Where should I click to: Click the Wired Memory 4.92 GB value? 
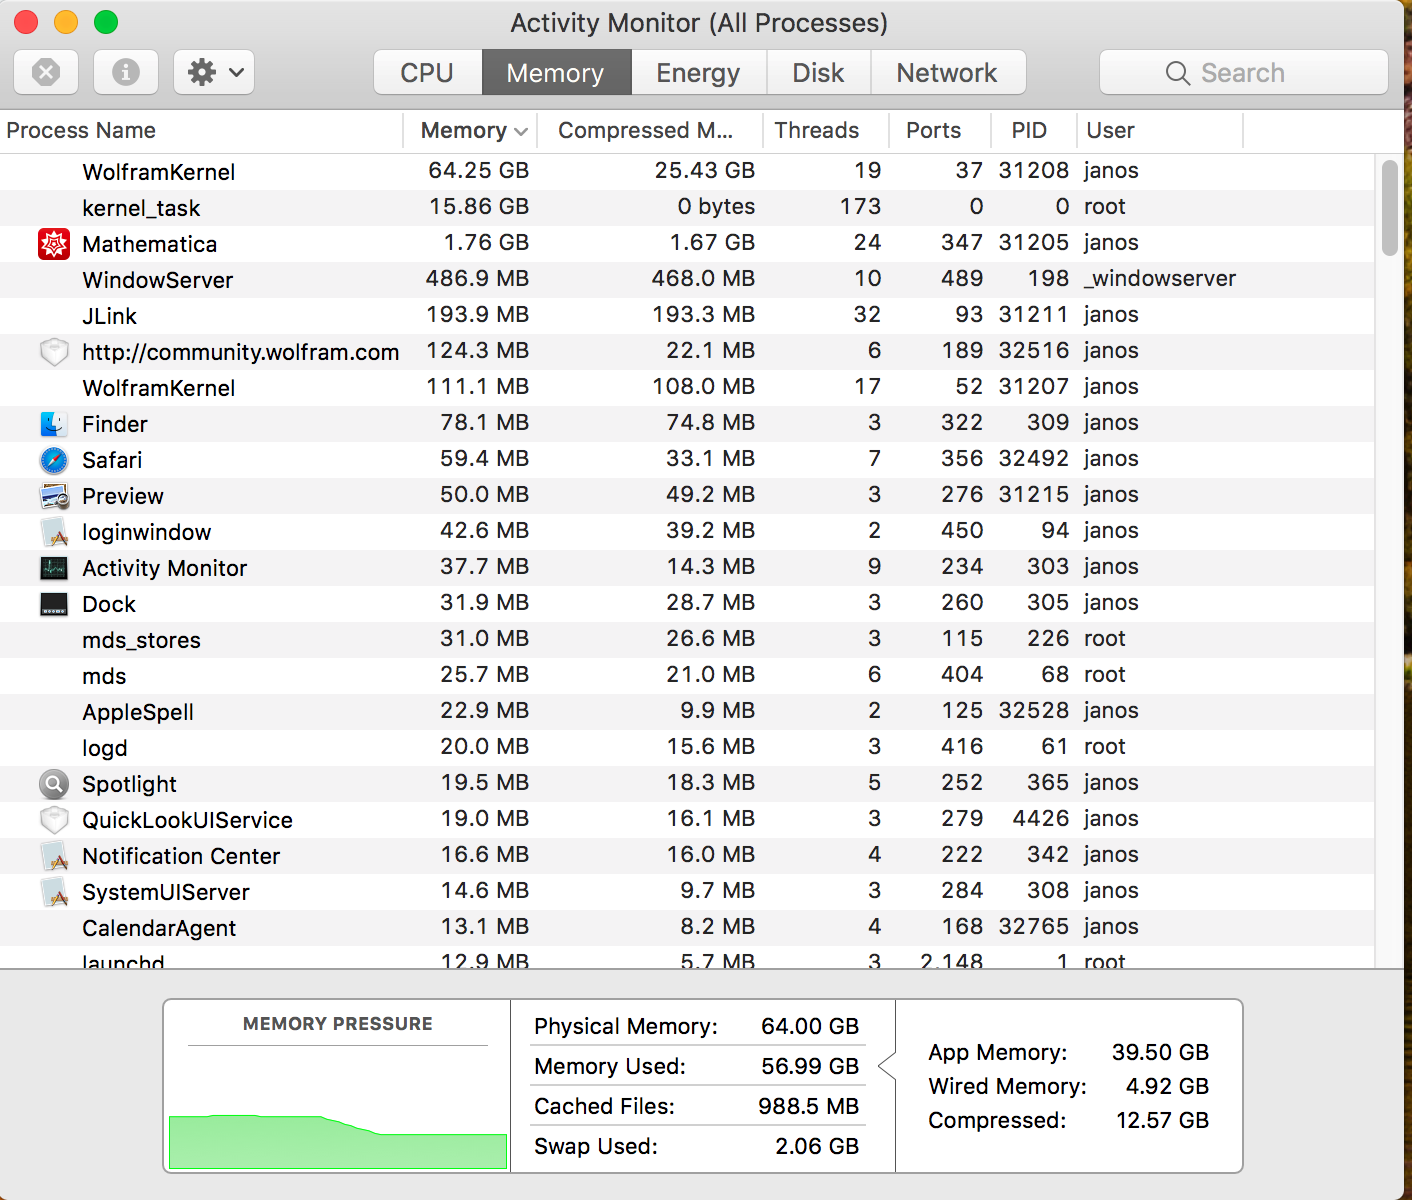(1167, 1086)
